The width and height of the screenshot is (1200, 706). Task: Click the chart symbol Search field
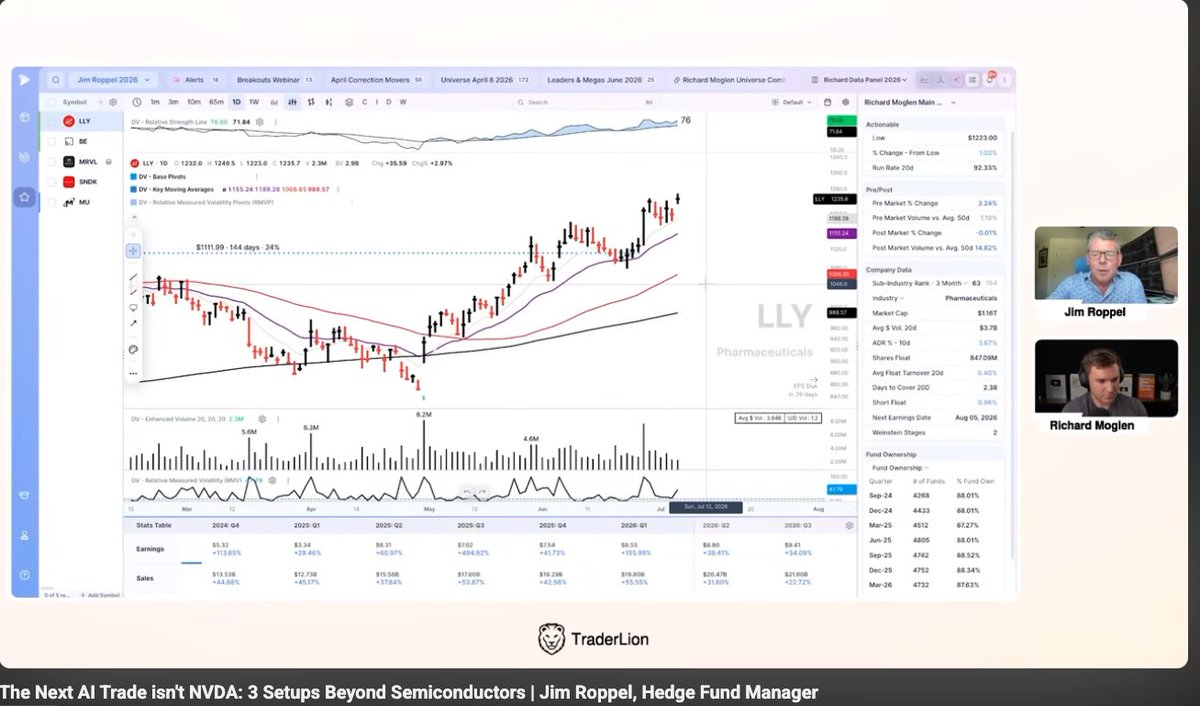coord(585,102)
